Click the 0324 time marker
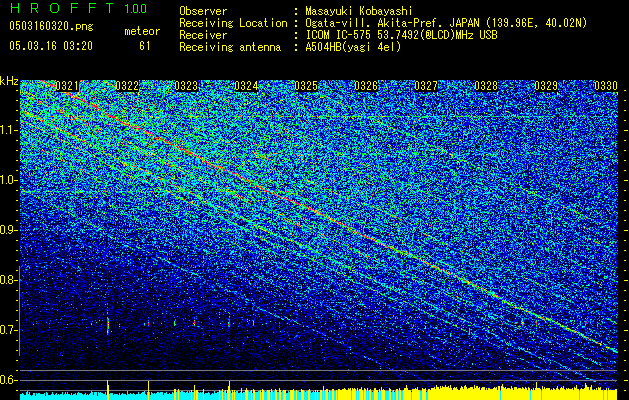Screen dimensions: 629x400 click(x=246, y=86)
